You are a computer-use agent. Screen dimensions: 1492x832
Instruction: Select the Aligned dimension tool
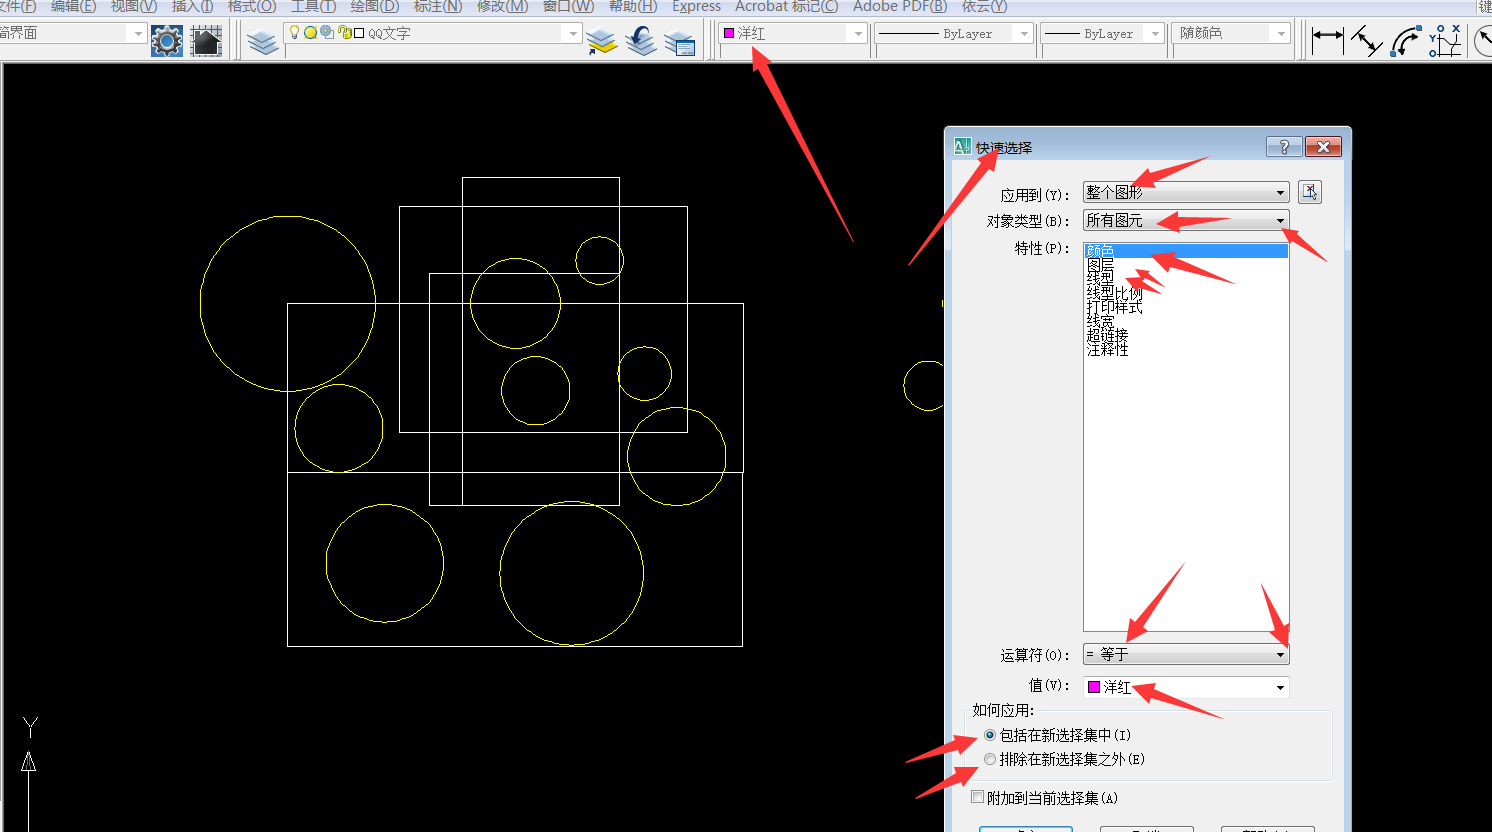(x=1366, y=41)
